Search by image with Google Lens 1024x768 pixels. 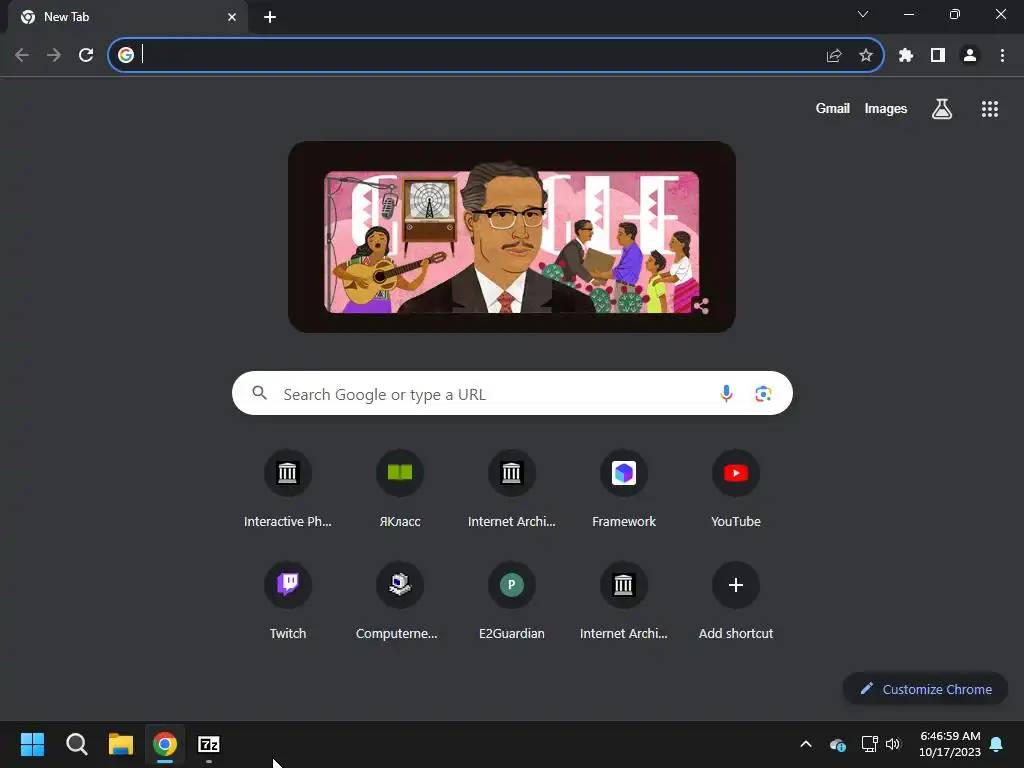coord(763,393)
